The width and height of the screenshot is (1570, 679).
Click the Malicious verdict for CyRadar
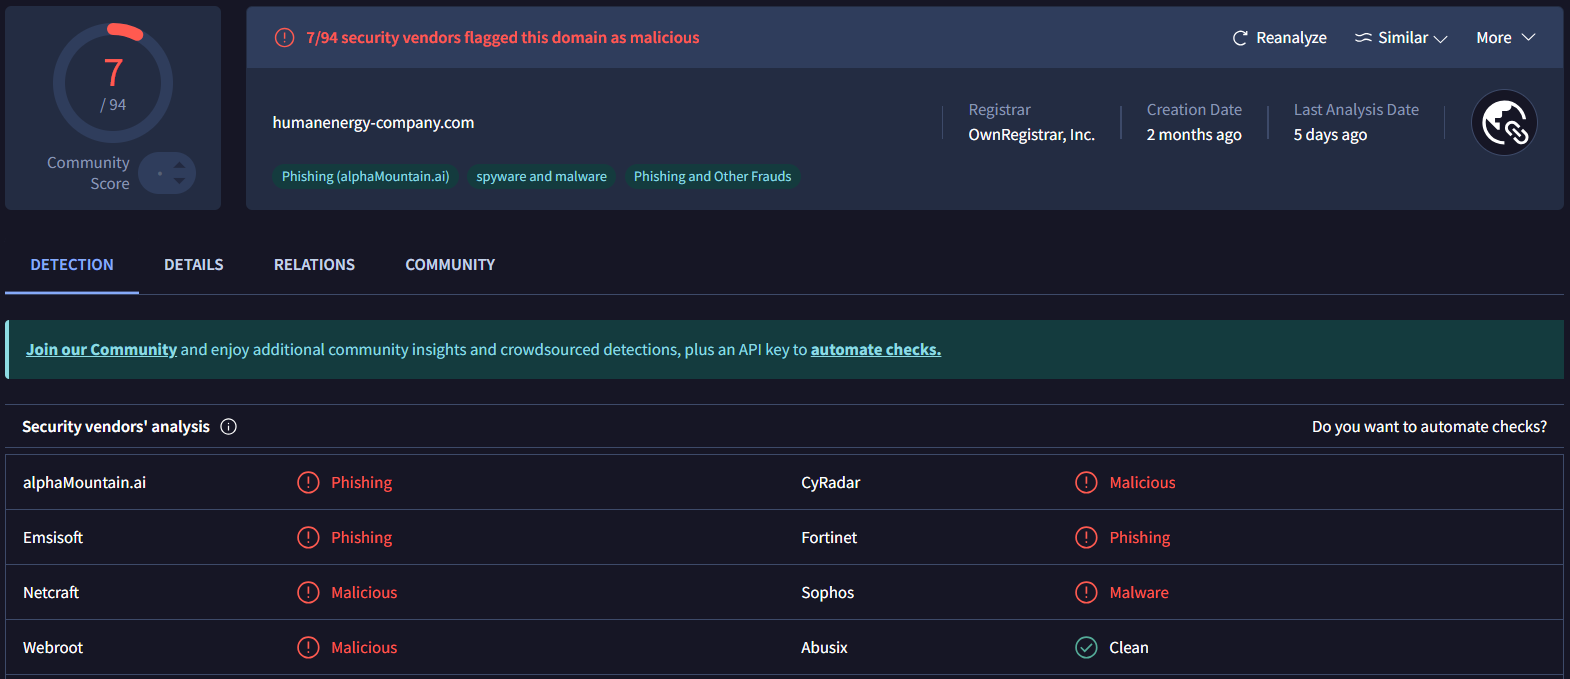click(1142, 483)
